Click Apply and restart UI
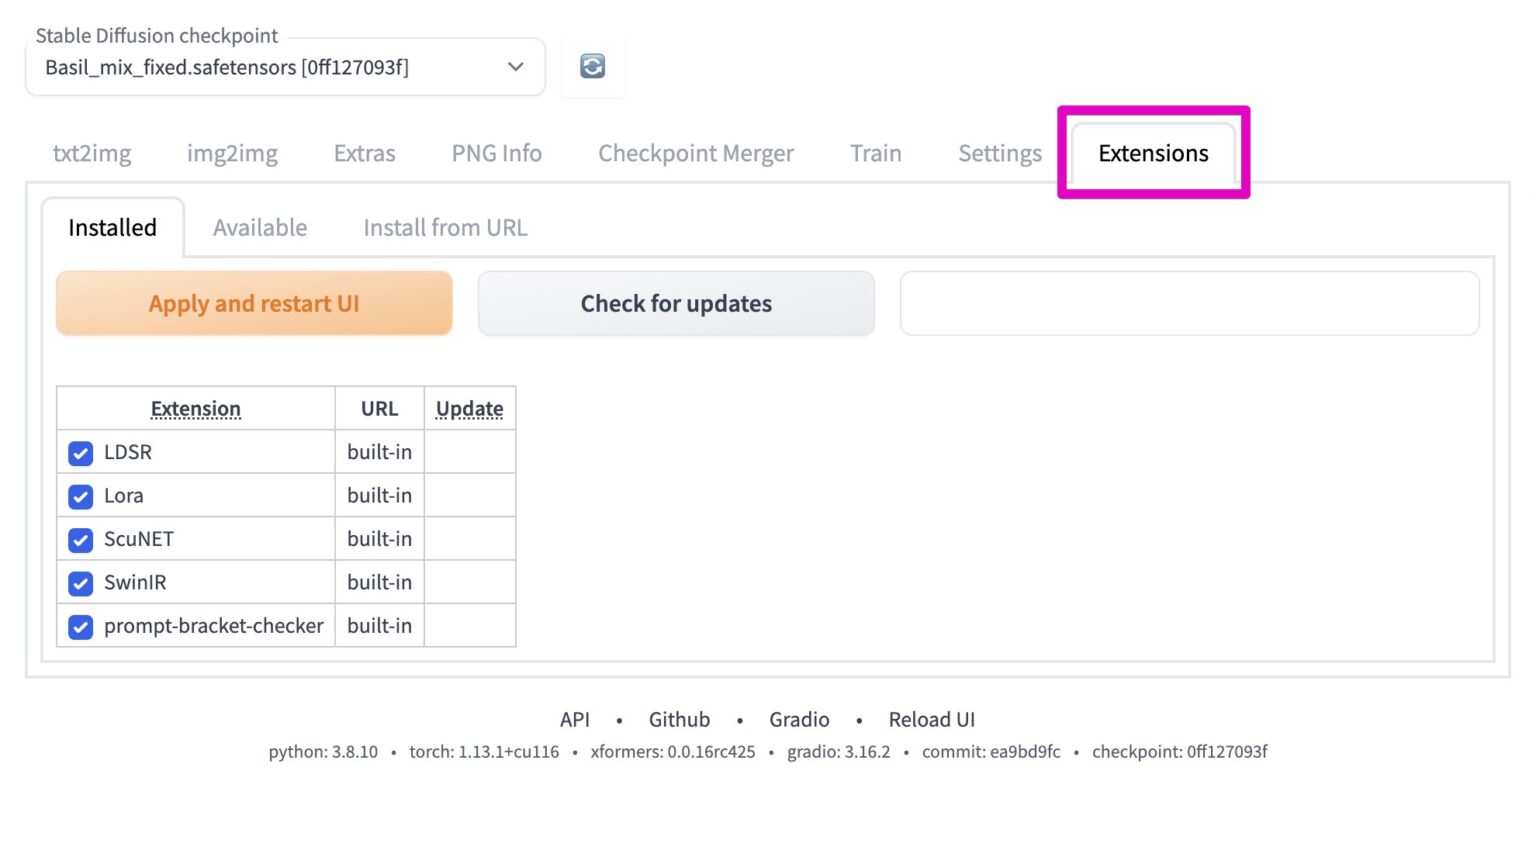1536x850 pixels. pyautogui.click(x=253, y=303)
